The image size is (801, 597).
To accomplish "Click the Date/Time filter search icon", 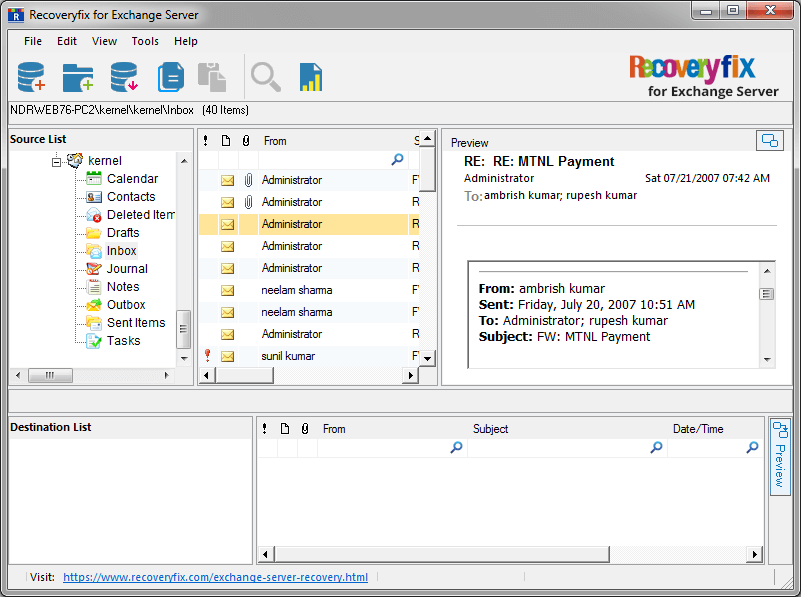I will (752, 447).
